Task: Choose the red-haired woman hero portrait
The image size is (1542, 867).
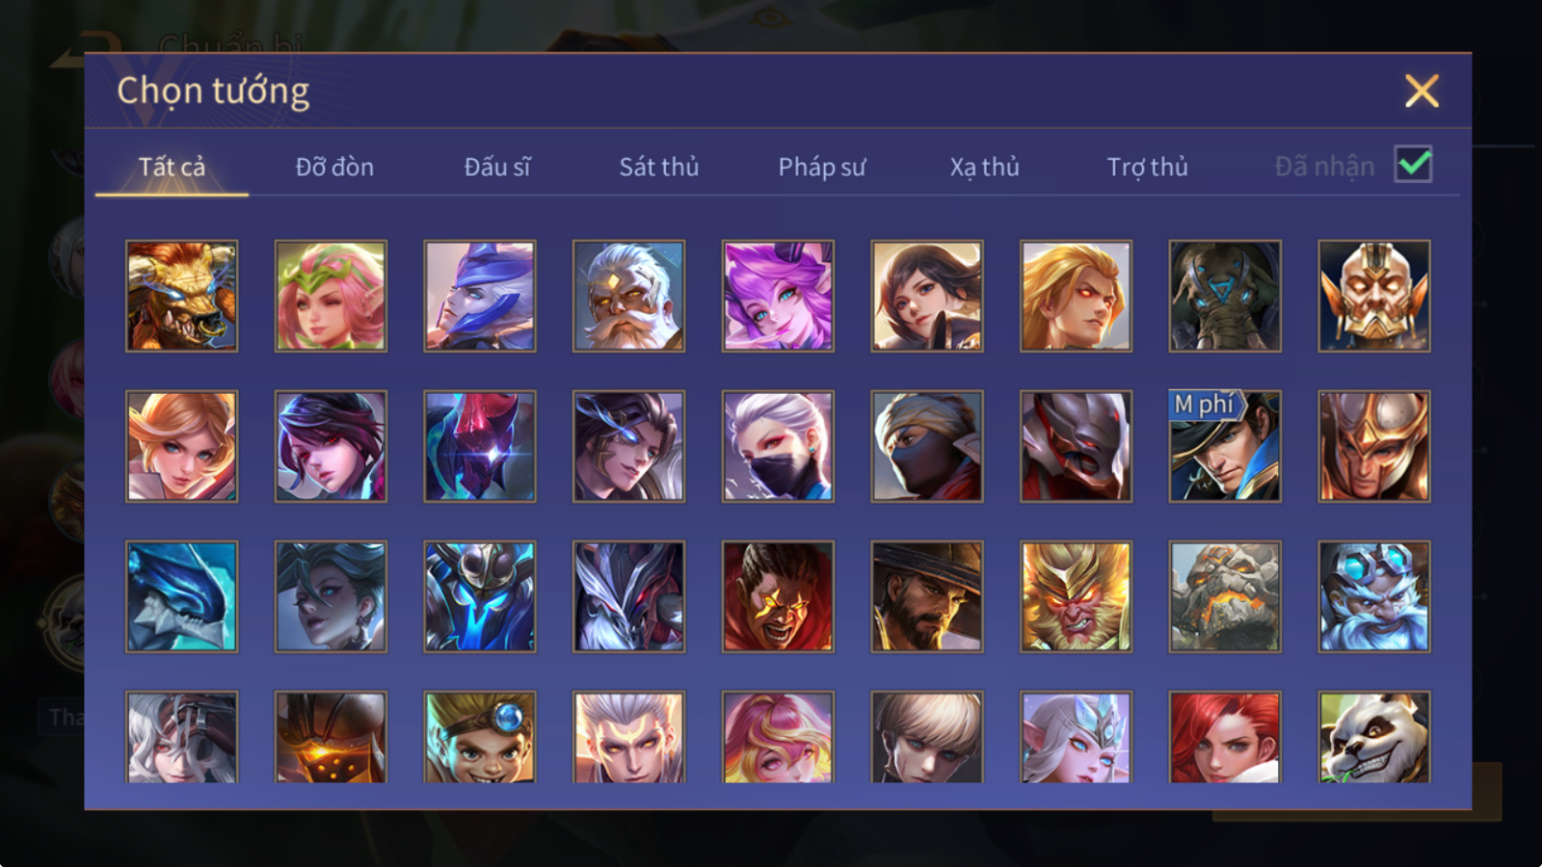Action: coord(1225,737)
